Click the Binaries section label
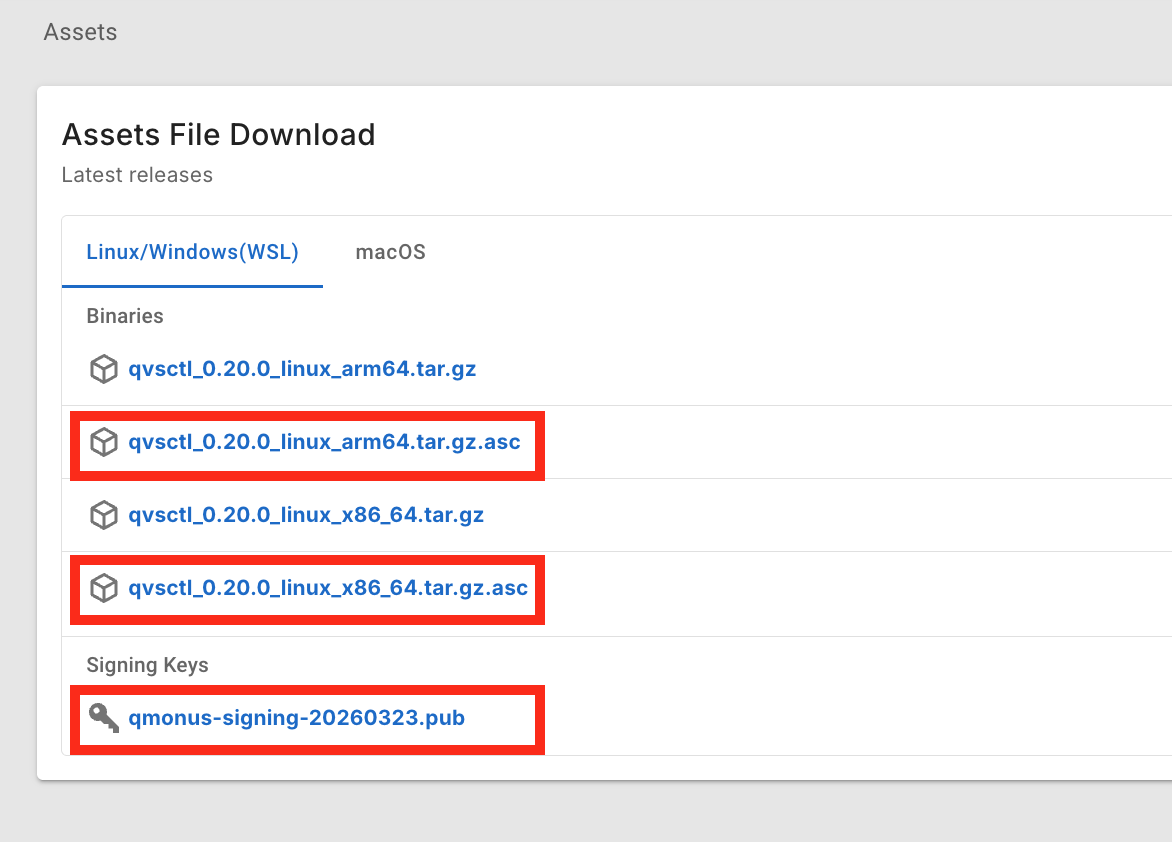 [125, 316]
